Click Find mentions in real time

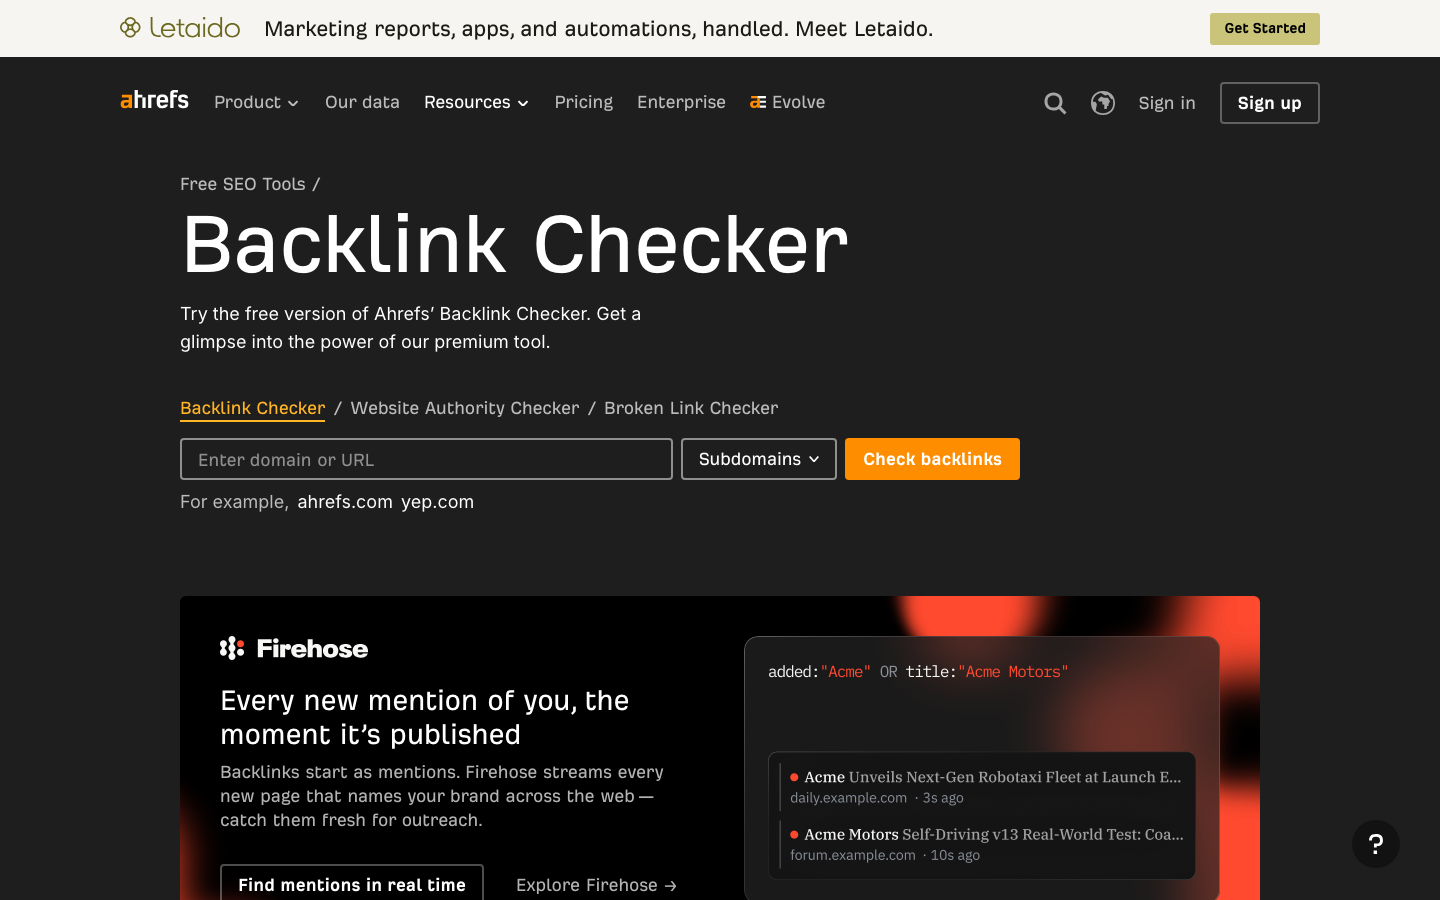point(352,884)
